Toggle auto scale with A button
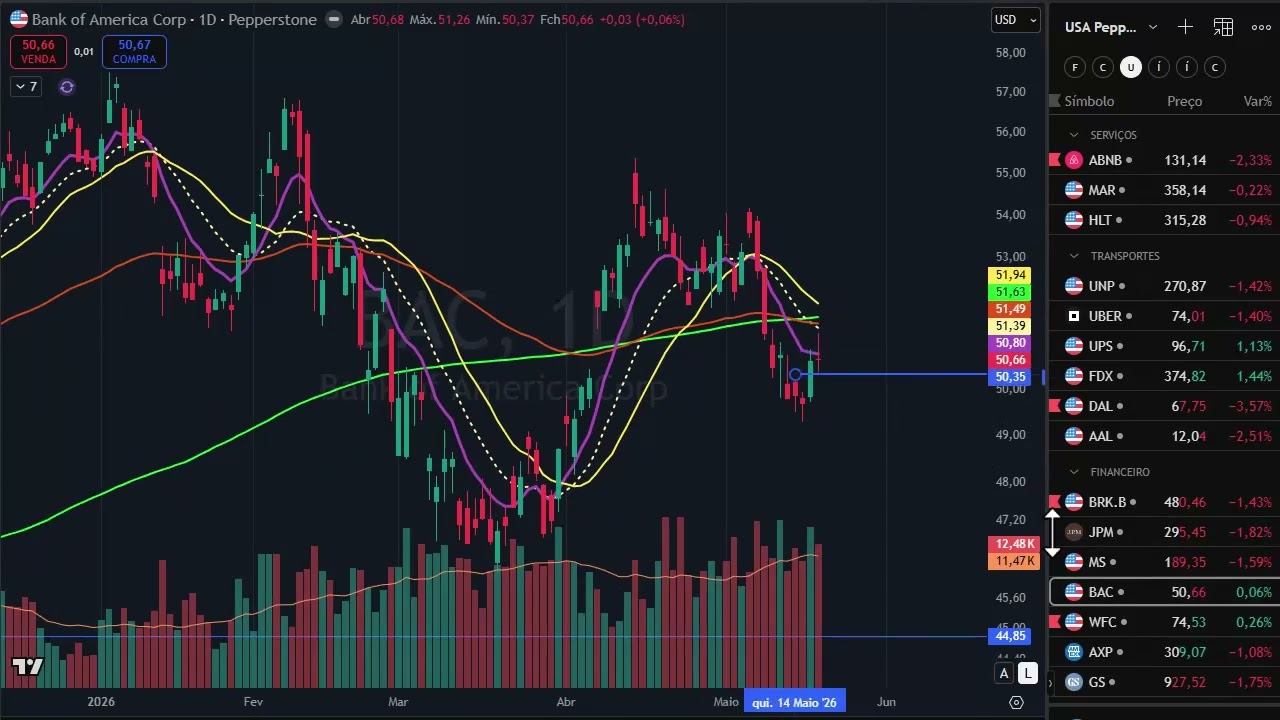Image resolution: width=1280 pixels, height=720 pixels. [1004, 673]
